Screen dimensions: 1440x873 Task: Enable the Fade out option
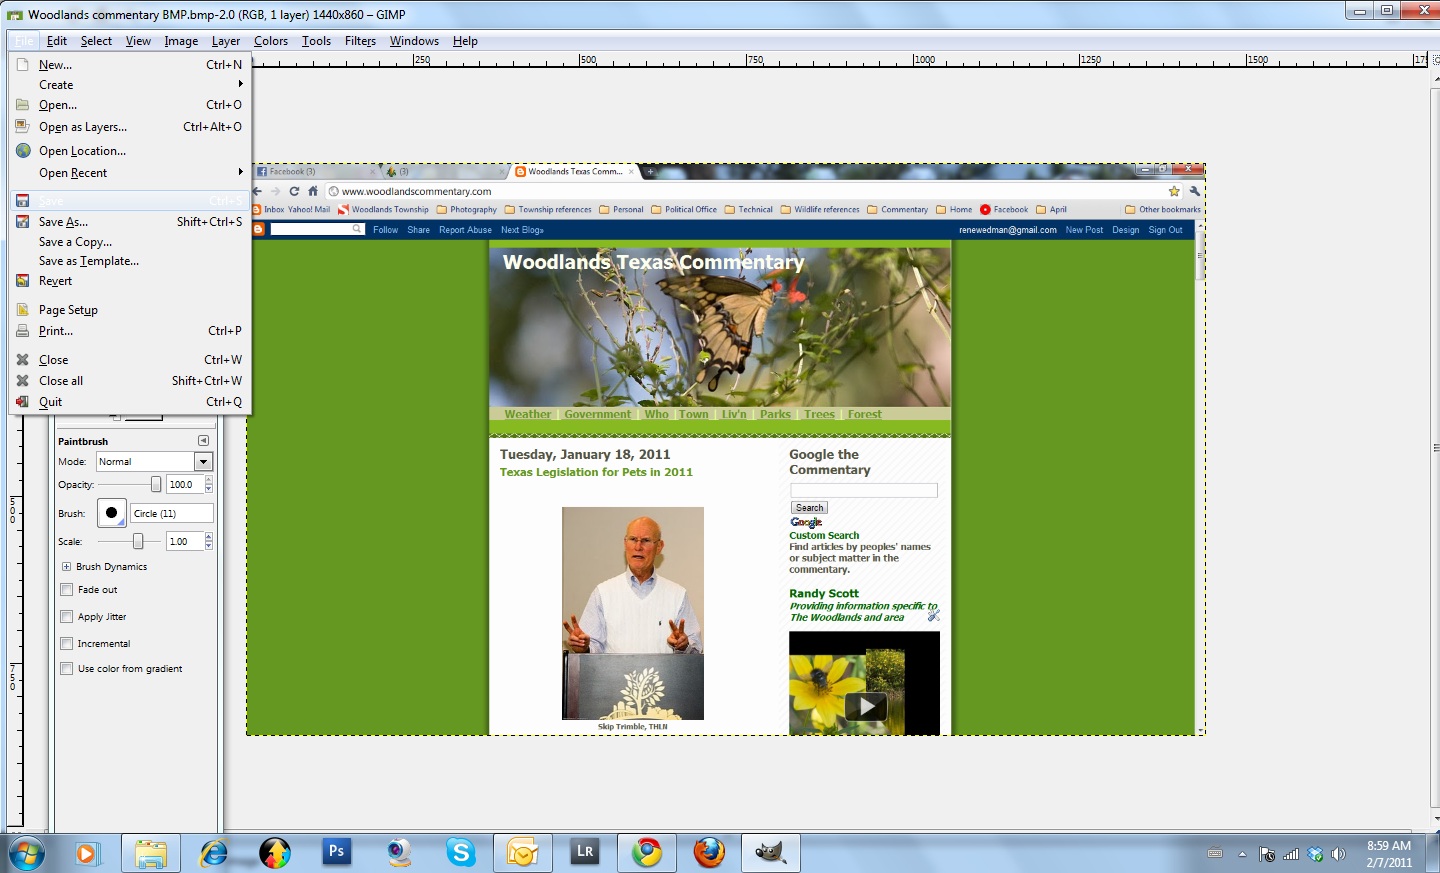pyautogui.click(x=67, y=589)
